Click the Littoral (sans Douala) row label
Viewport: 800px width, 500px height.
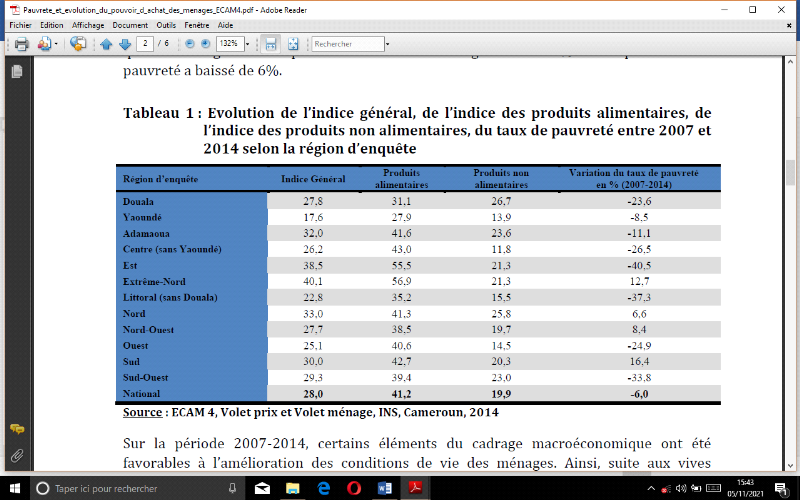coord(170,297)
